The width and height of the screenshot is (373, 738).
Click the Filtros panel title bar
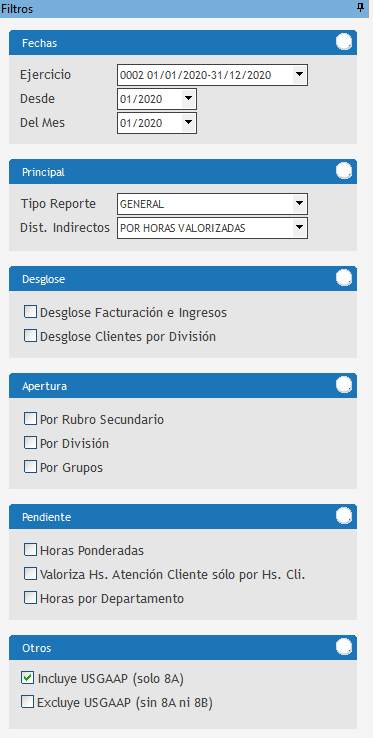(184, 8)
